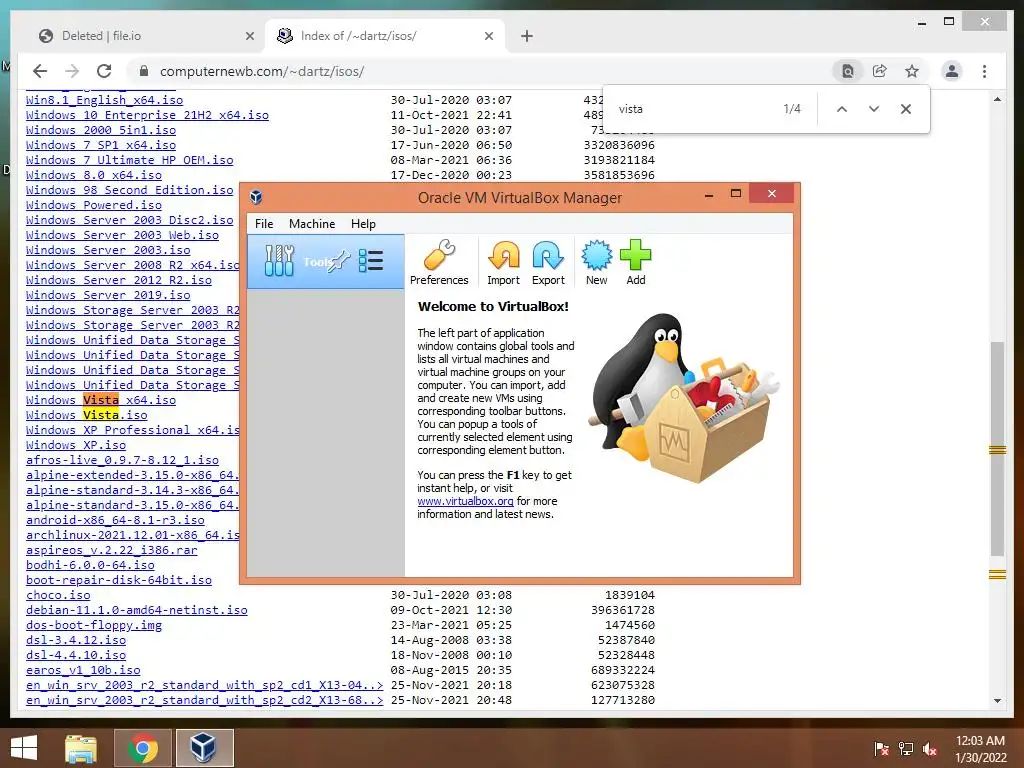
Task: Select the Index of /~dartz/isos/ tab
Action: click(385, 36)
